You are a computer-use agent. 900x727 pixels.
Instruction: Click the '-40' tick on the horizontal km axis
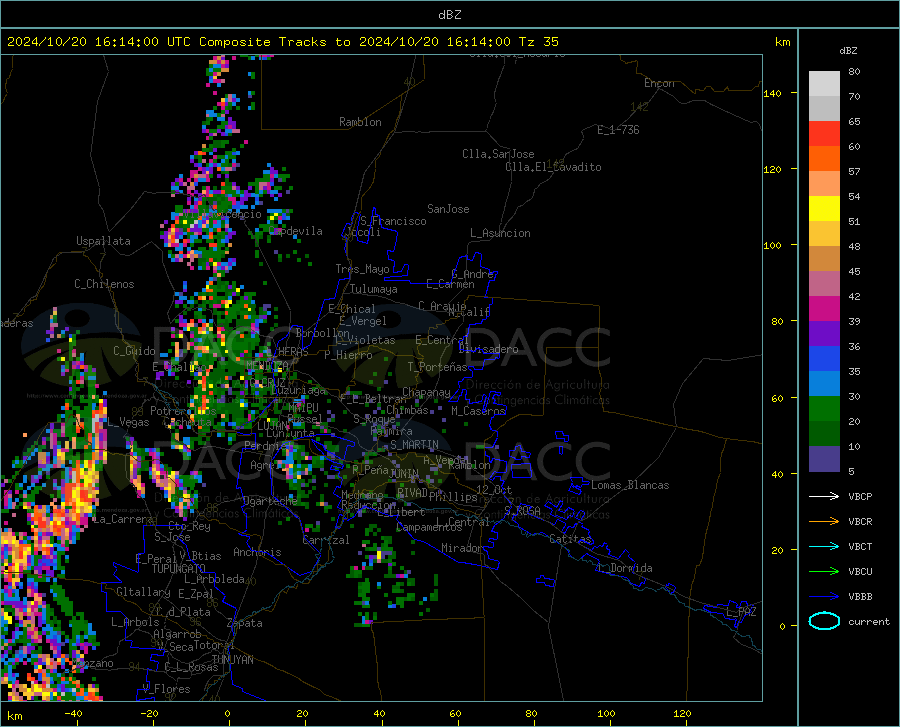(73, 713)
